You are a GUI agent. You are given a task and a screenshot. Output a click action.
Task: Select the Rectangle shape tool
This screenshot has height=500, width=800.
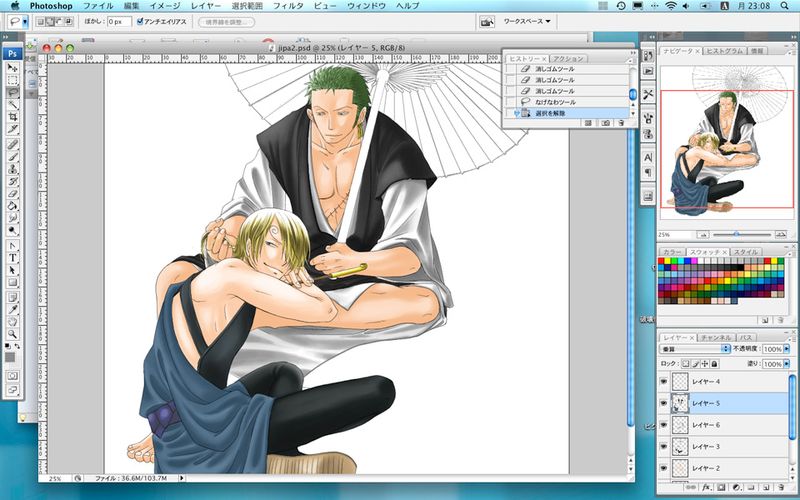tap(13, 283)
